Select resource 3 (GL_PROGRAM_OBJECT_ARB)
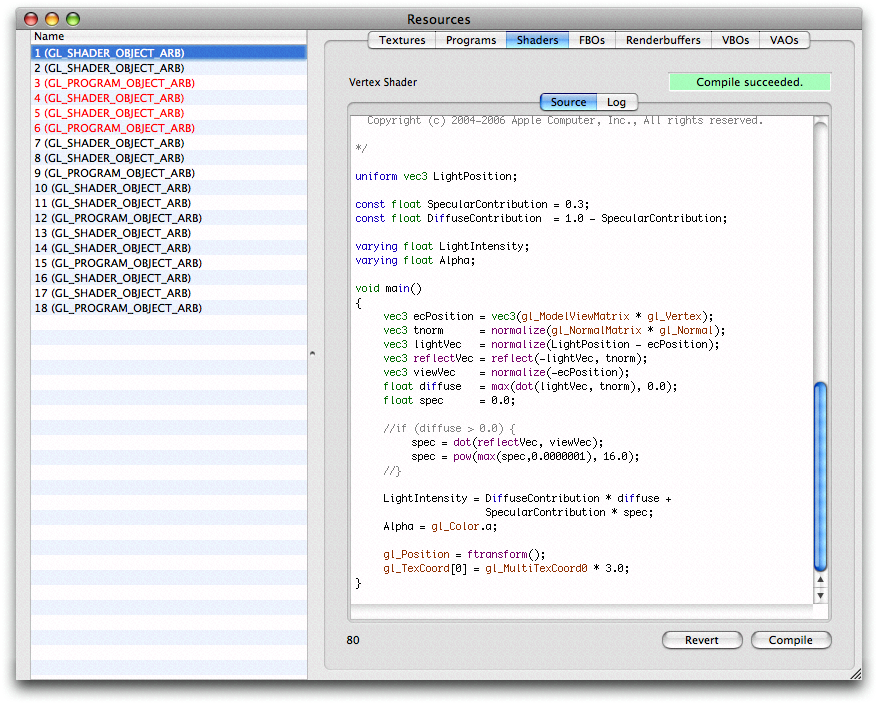 [x=115, y=83]
